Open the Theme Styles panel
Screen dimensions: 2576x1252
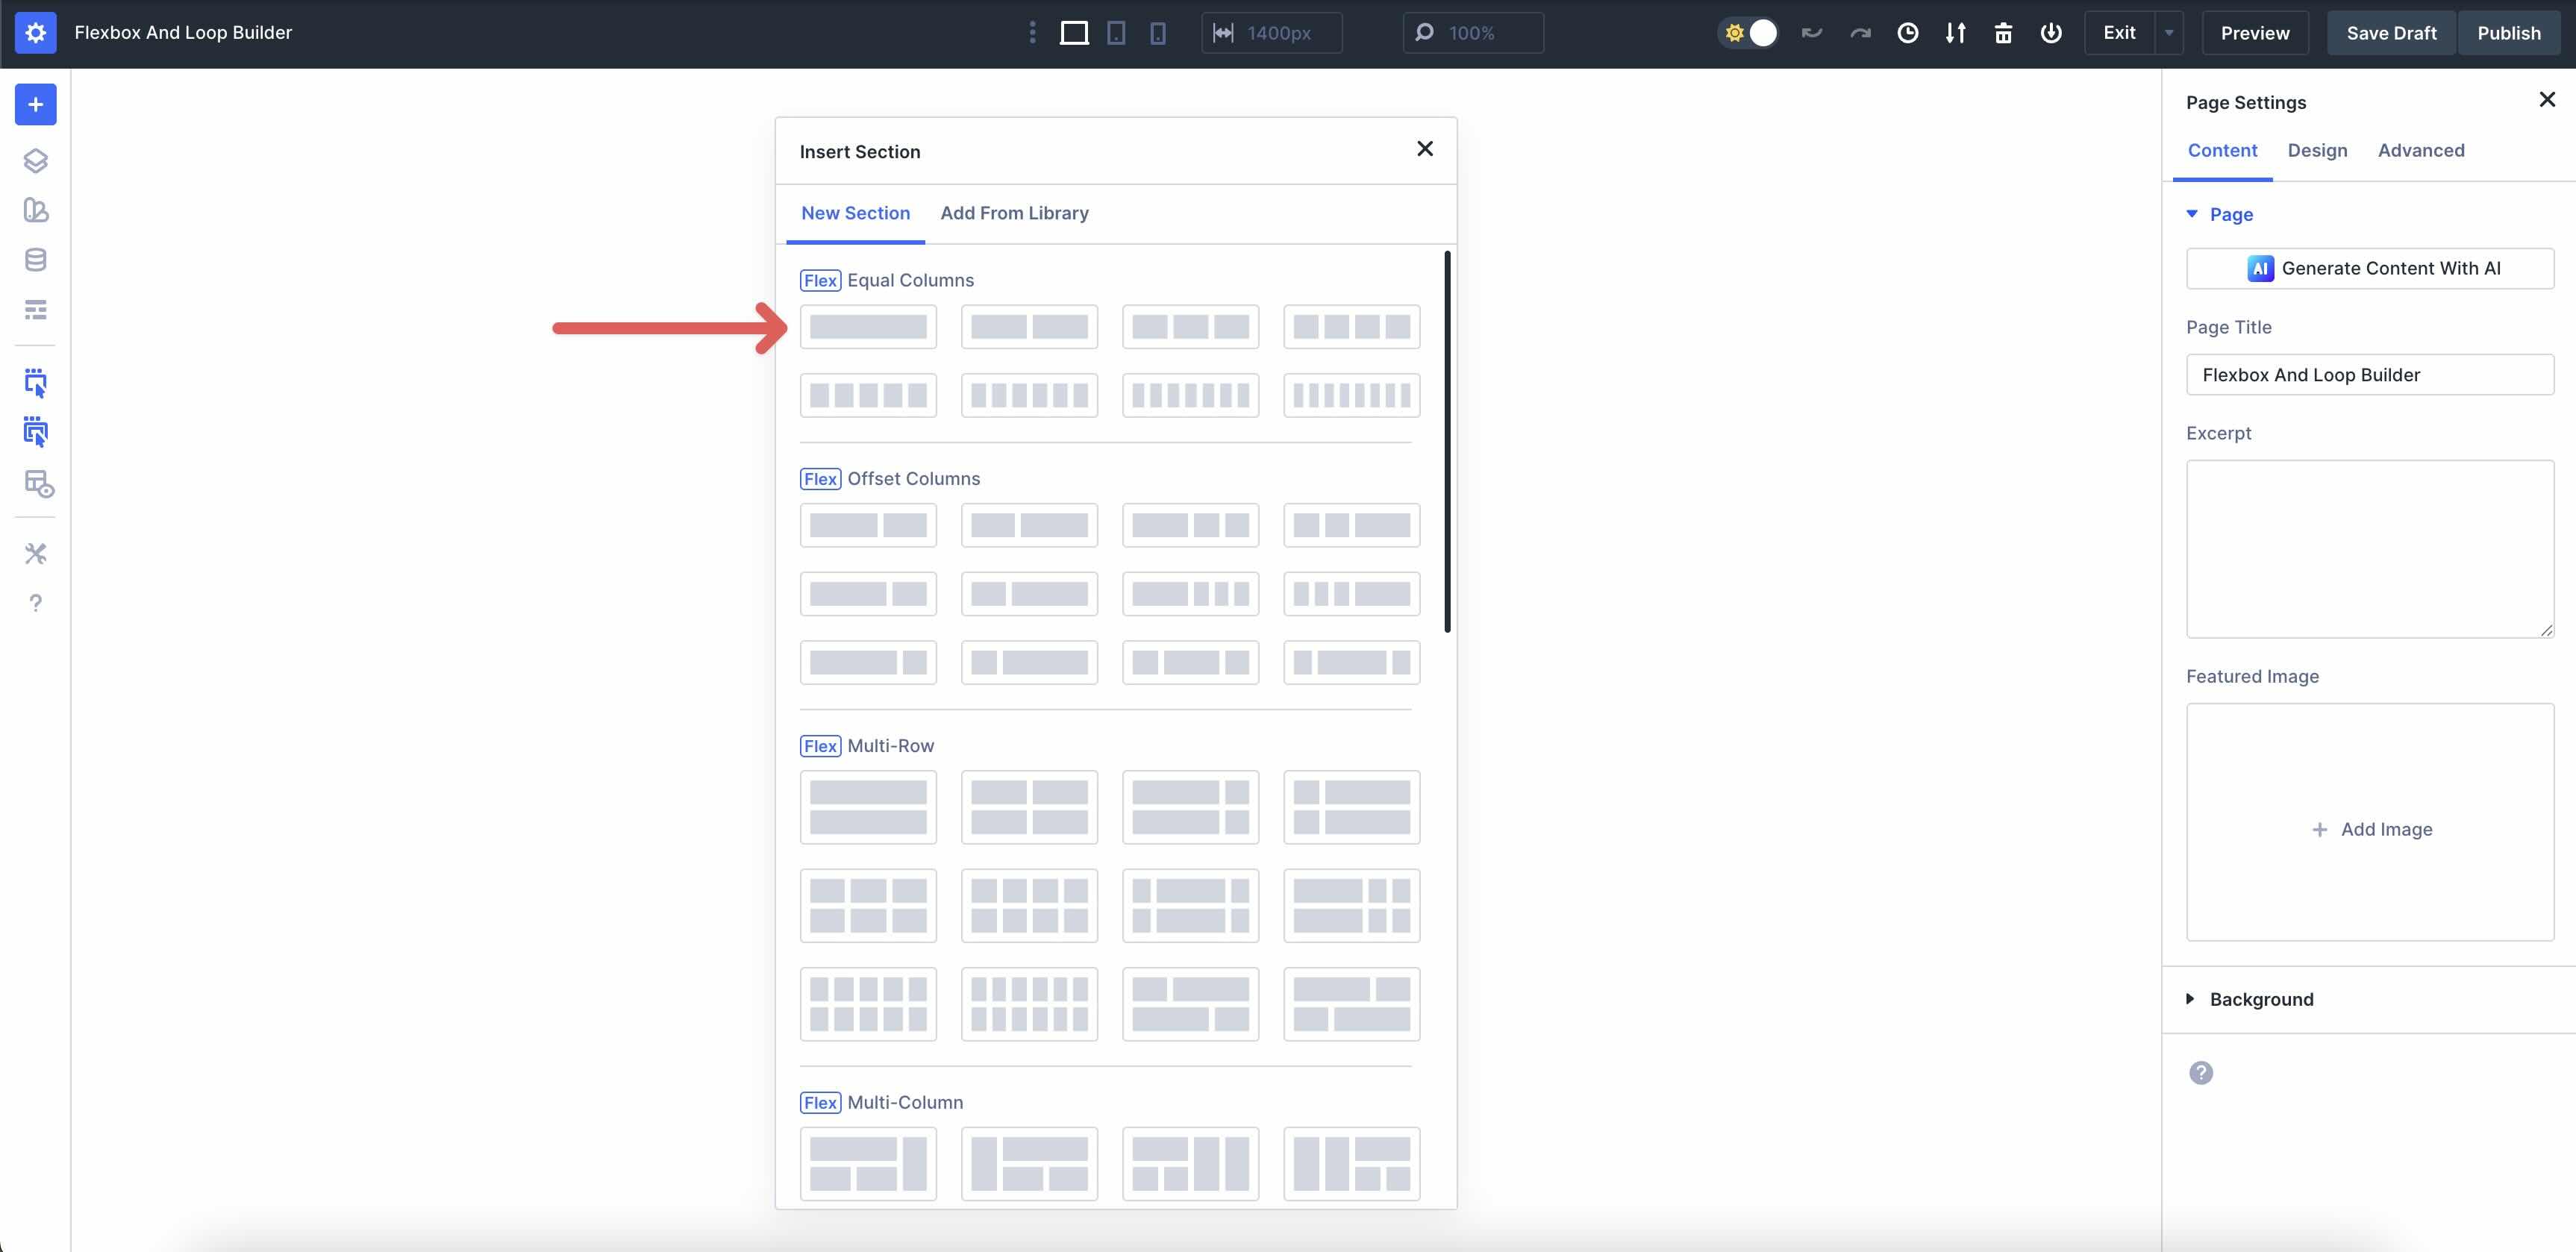point(36,210)
